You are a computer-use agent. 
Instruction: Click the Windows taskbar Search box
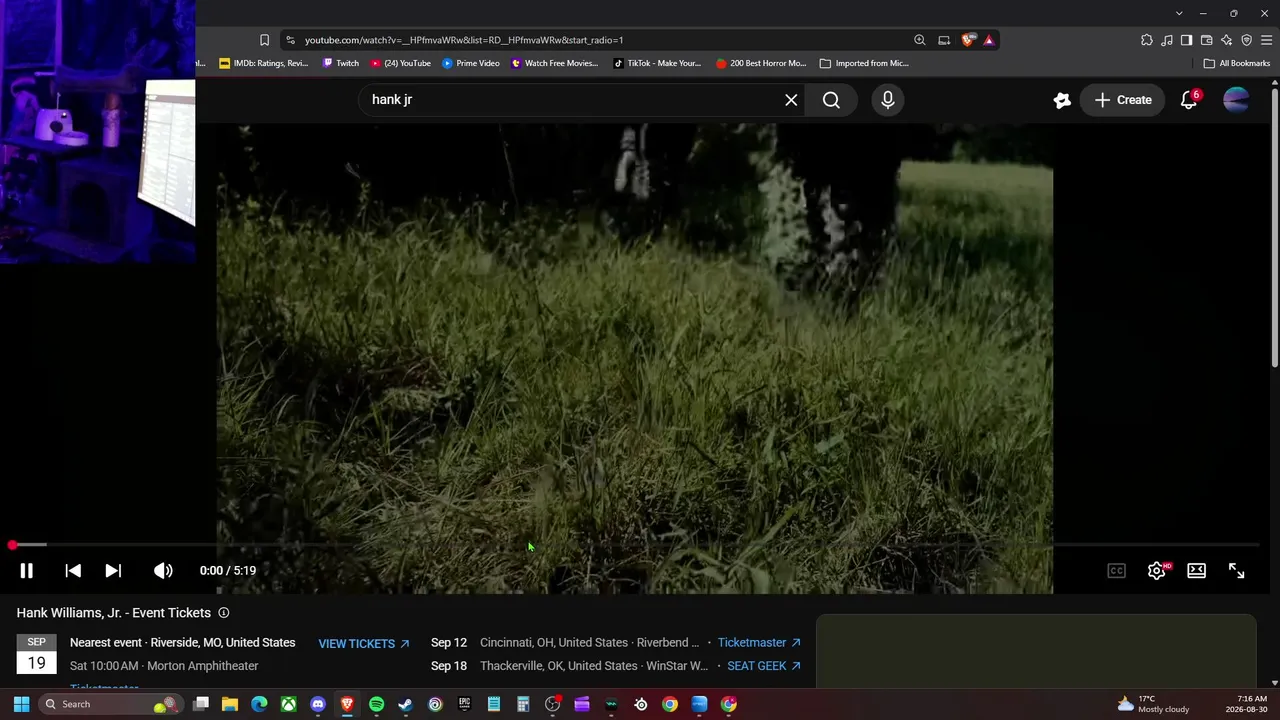(112, 704)
